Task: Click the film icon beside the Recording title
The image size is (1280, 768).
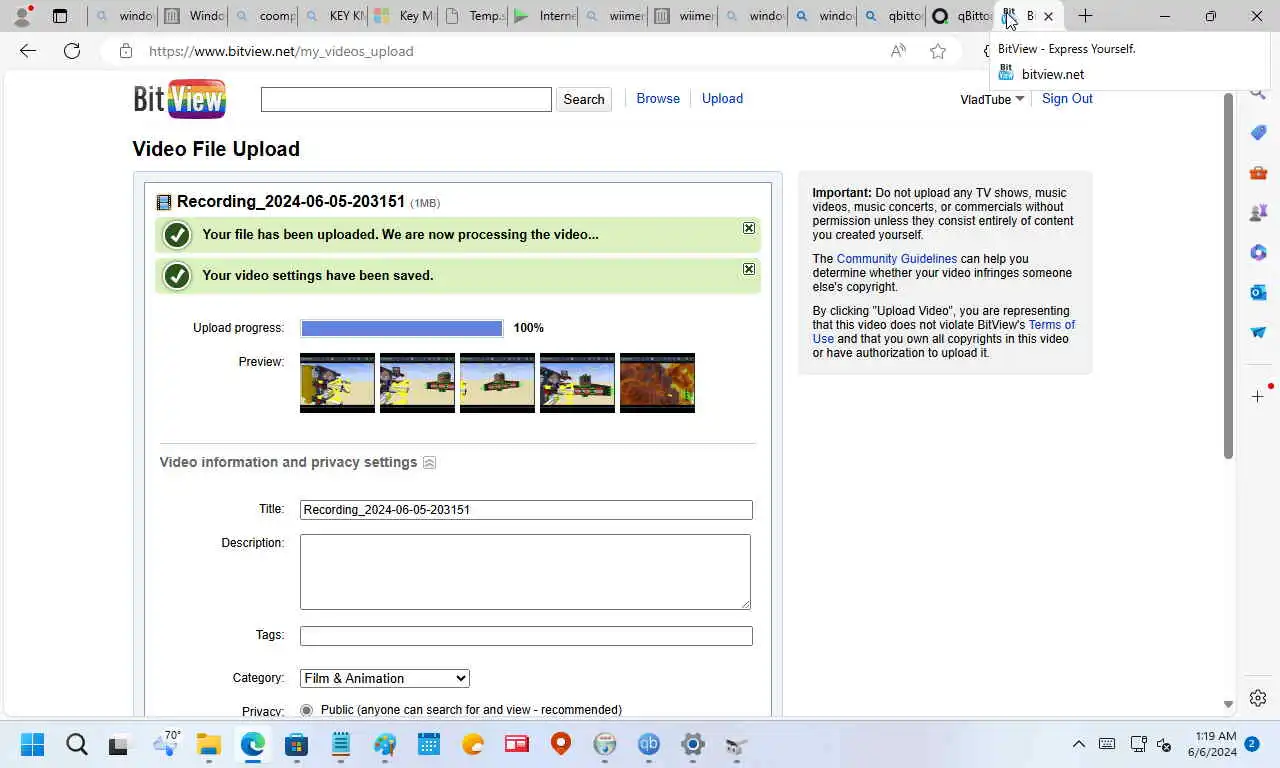Action: (x=164, y=202)
